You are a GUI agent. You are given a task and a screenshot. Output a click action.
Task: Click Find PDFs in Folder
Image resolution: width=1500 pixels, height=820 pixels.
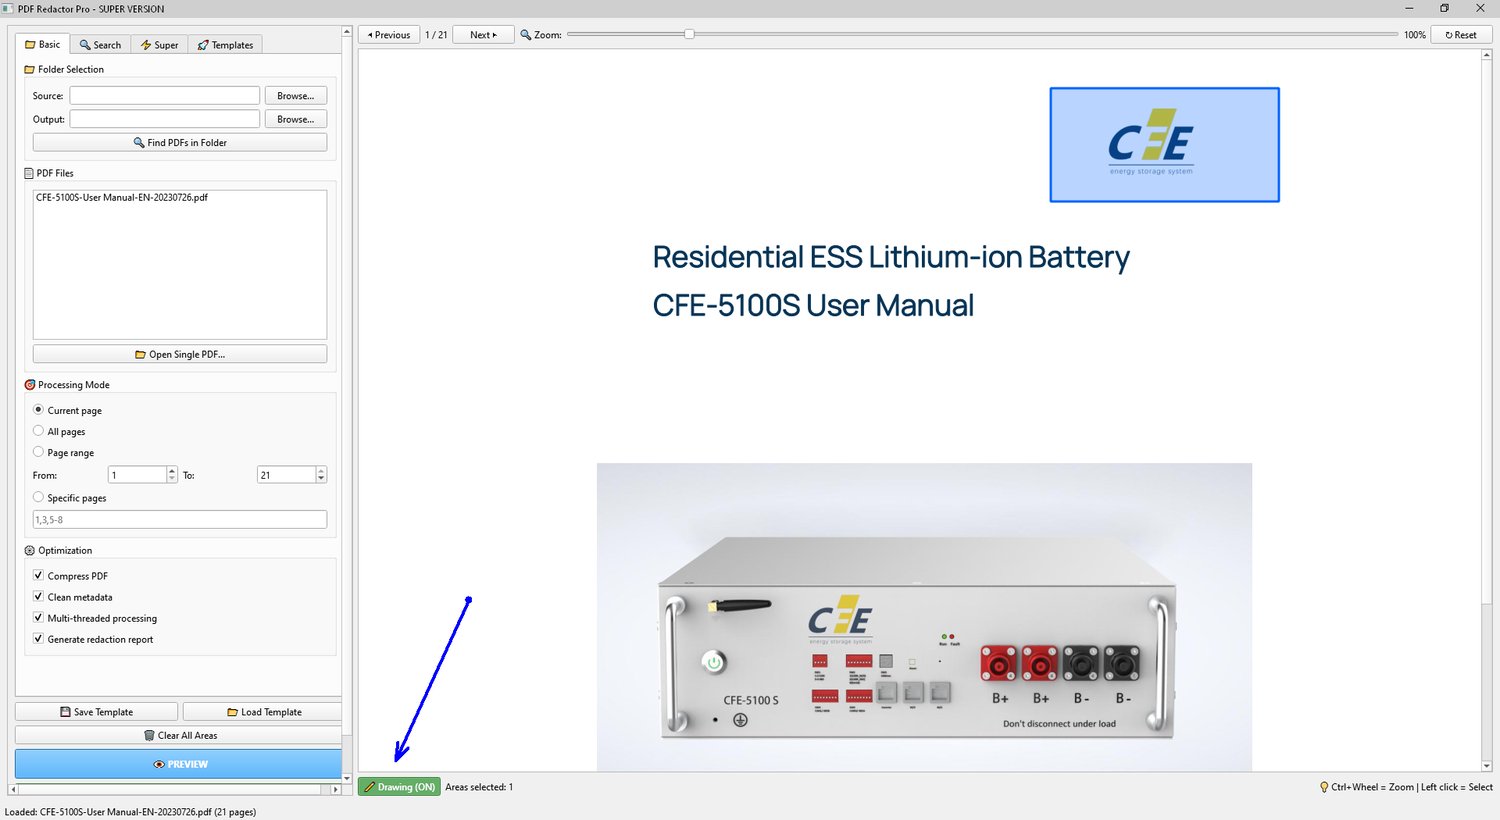(180, 143)
